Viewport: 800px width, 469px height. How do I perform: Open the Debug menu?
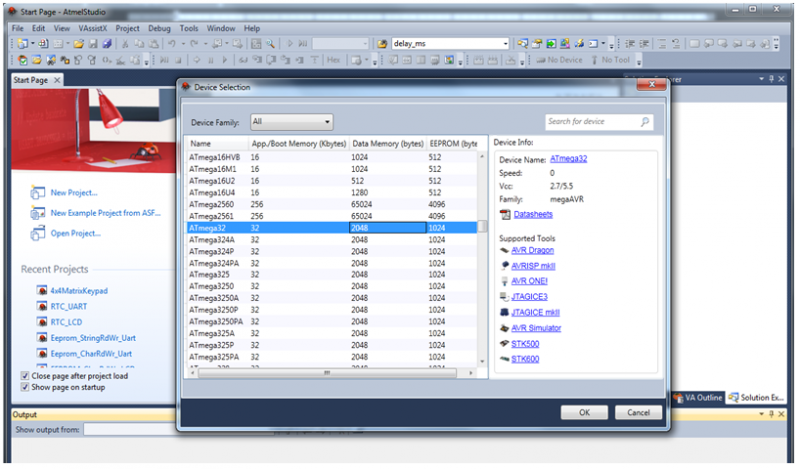tap(159, 29)
